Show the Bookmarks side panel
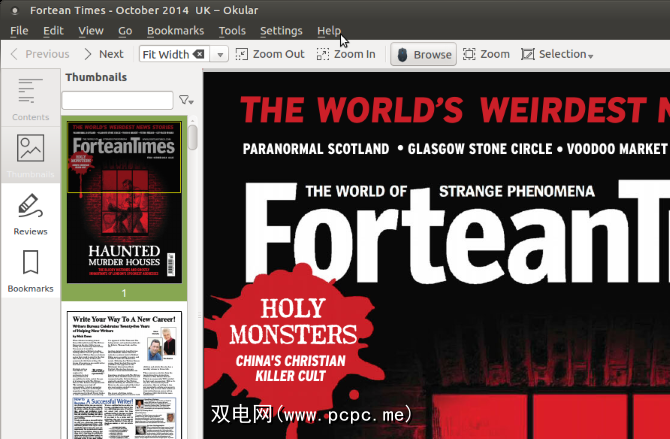Image resolution: width=670 pixels, height=439 pixels. pos(30,271)
